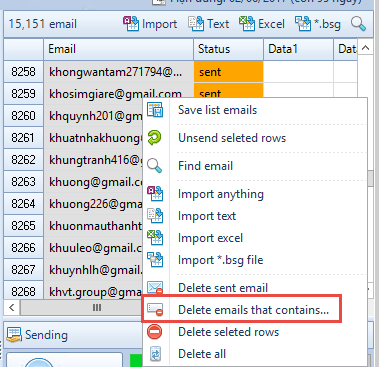Click email cell khongwantam271794@...
Image resolution: width=379 pixels, height=367 pixels.
[x=119, y=72]
